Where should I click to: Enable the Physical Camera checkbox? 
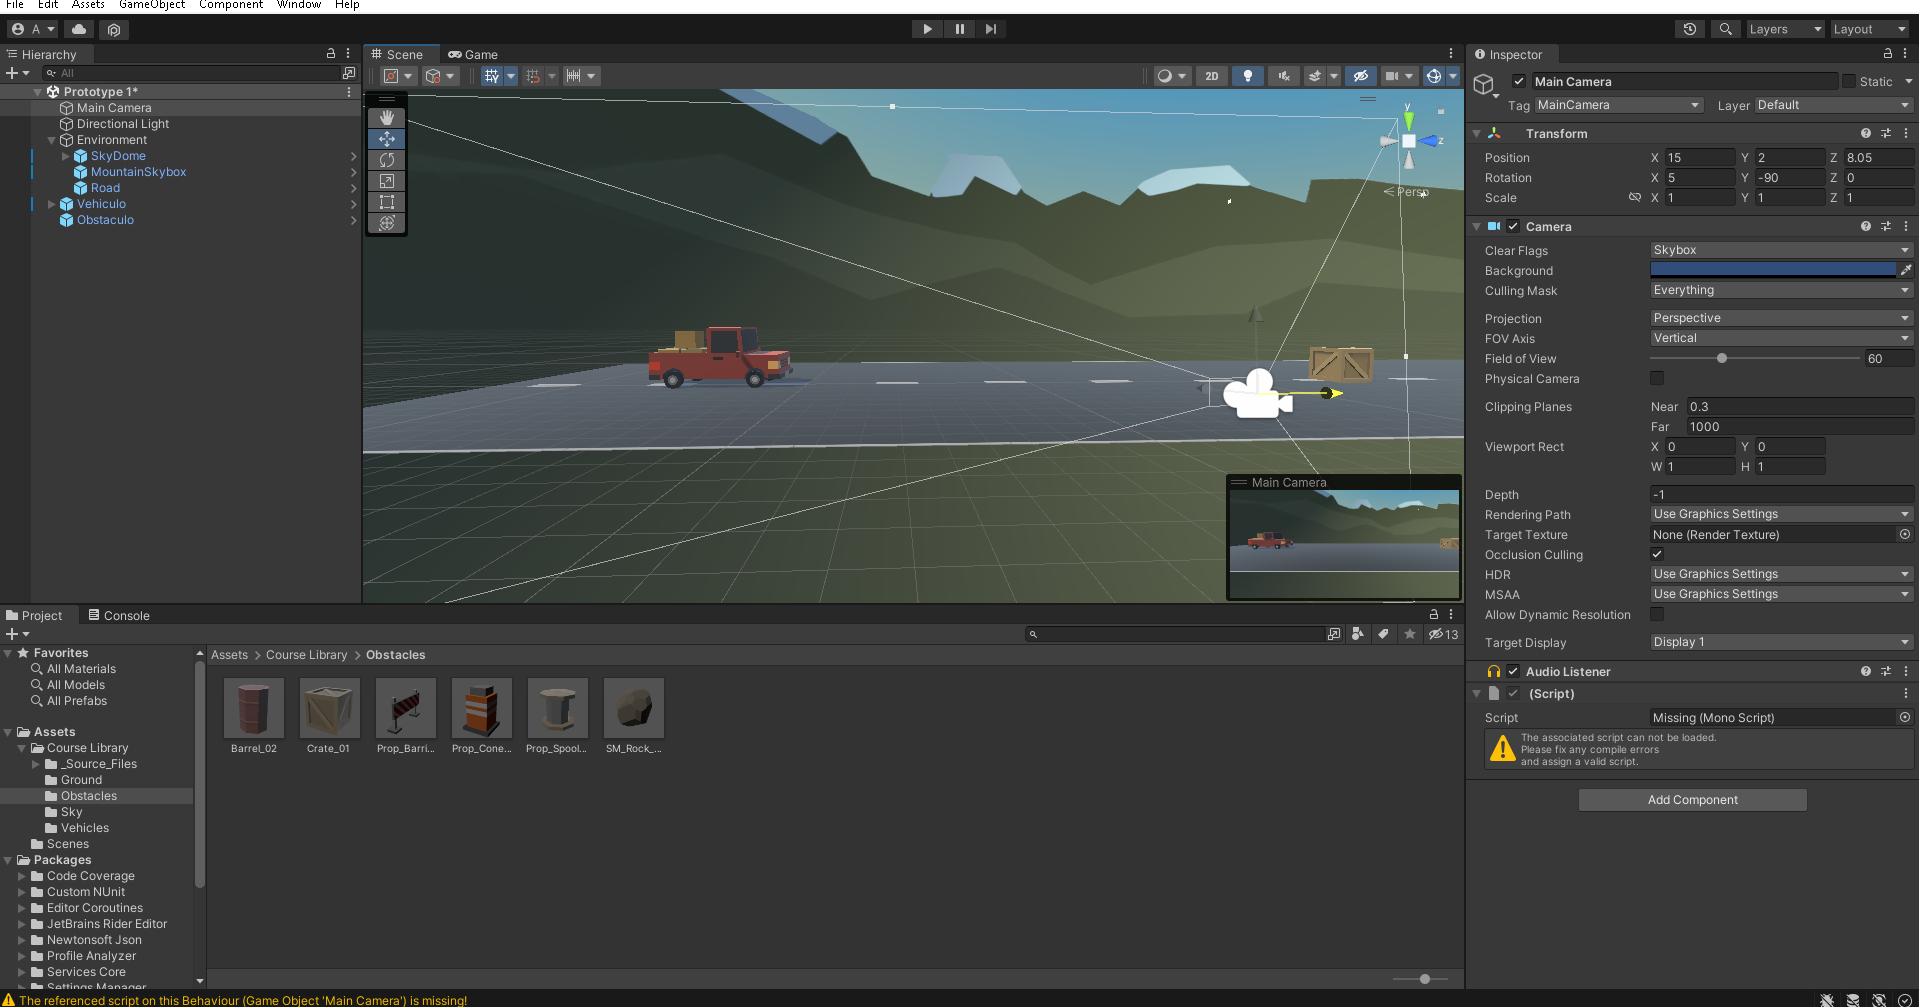[1657, 378]
